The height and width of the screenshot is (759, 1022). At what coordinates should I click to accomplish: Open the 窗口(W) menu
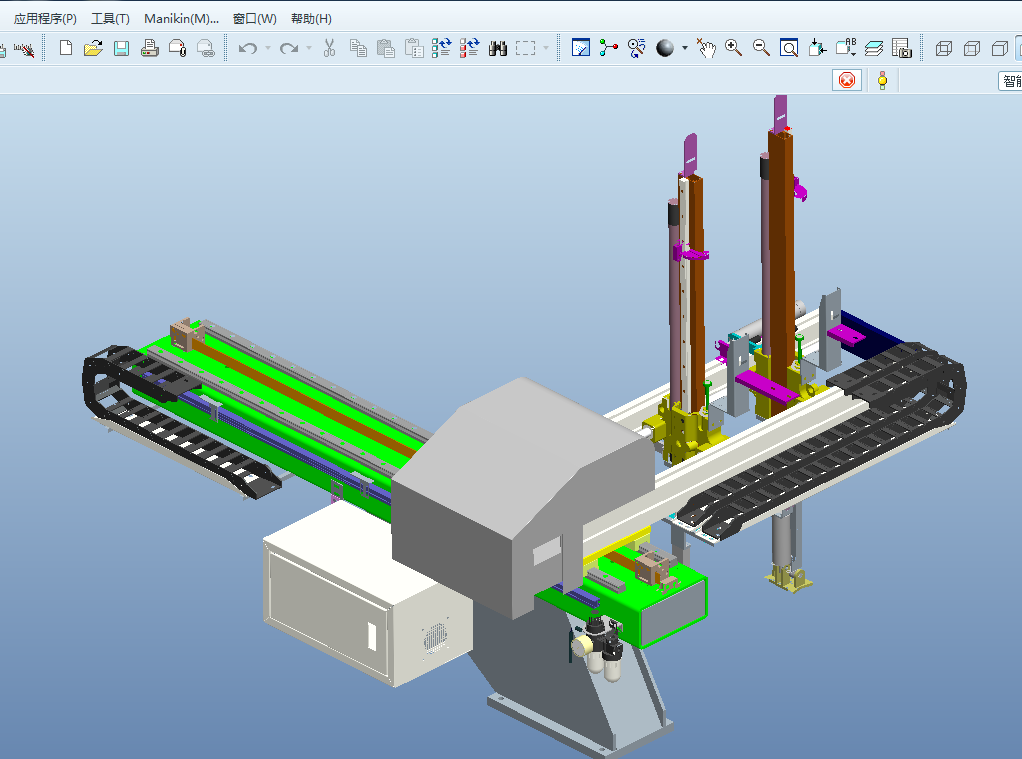tap(255, 19)
